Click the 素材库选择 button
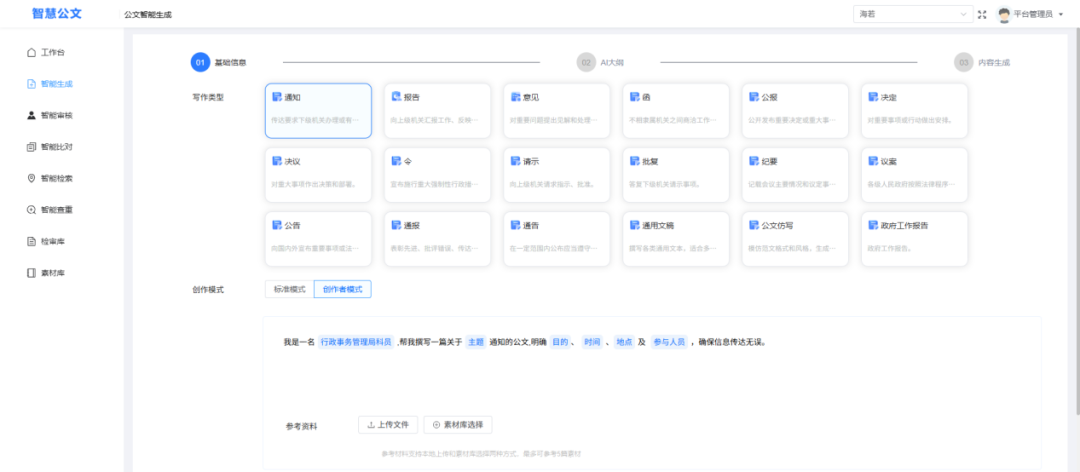This screenshot has width=1080, height=472. tap(458, 425)
